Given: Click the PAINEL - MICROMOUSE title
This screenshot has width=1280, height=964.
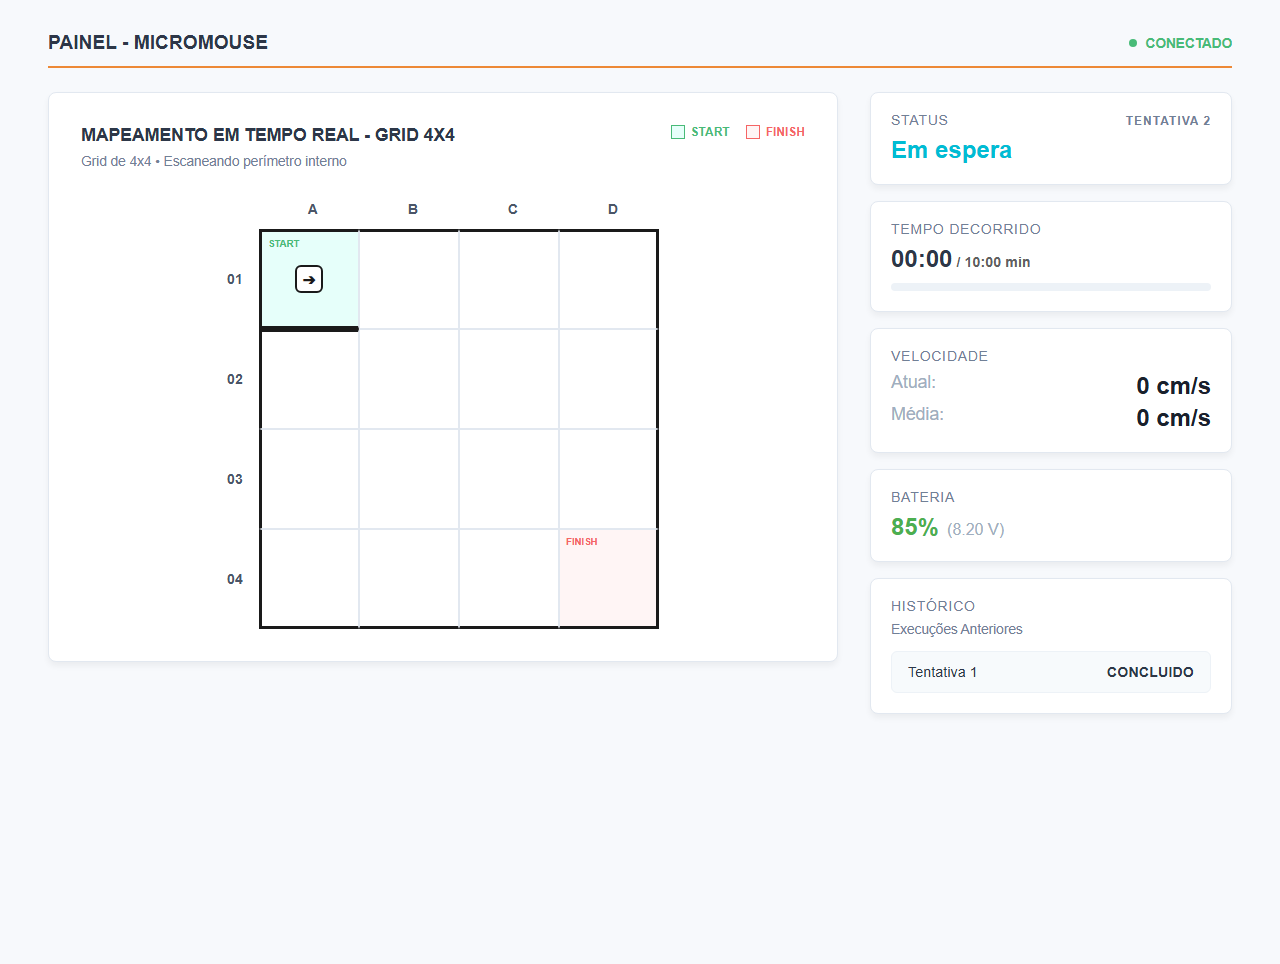Looking at the screenshot, I should coord(158,42).
